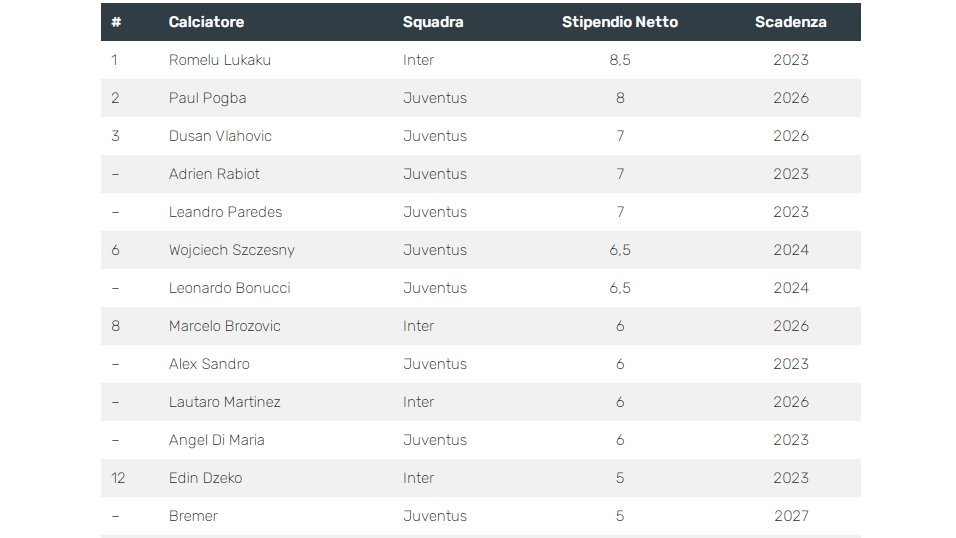Select Bremer in the last row
The height and width of the screenshot is (538, 956).
193,516
